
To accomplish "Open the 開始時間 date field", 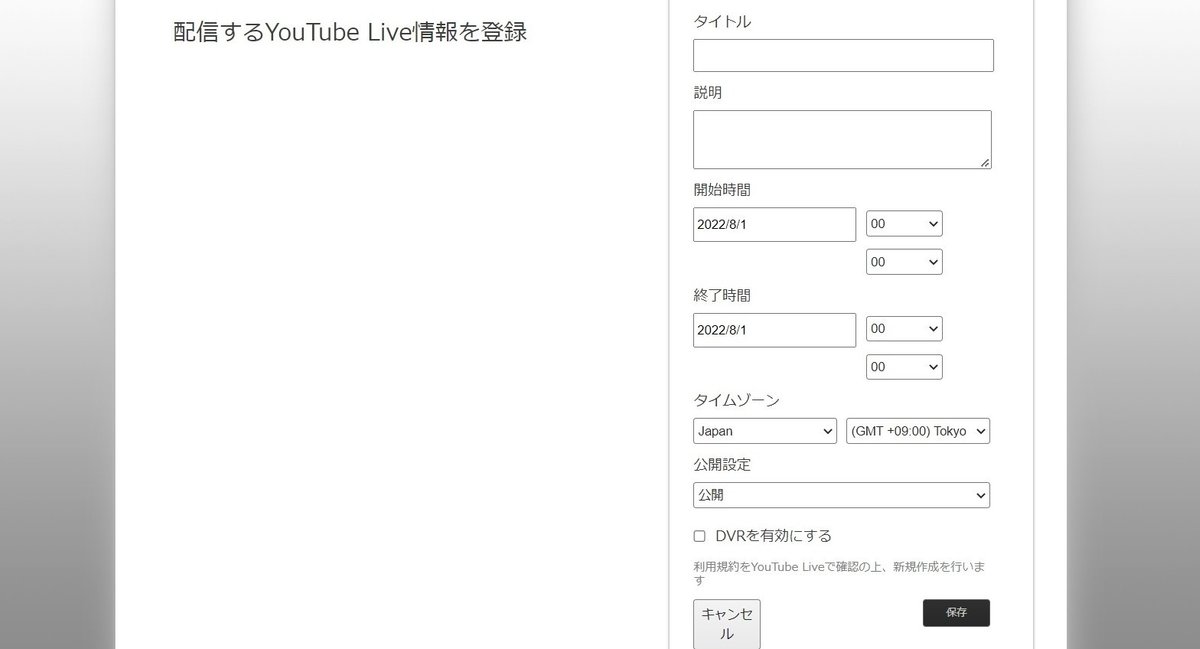I will (774, 224).
